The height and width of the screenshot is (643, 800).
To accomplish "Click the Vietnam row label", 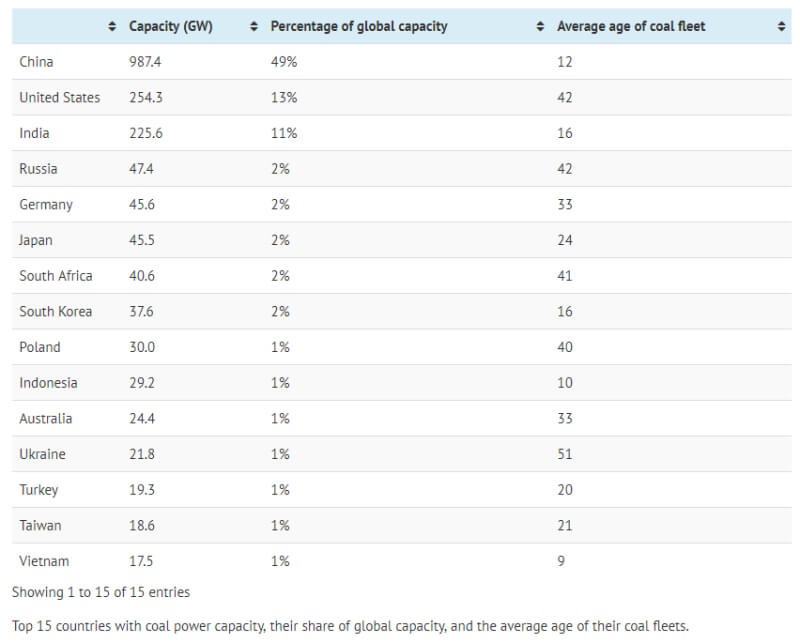I will [x=44, y=561].
